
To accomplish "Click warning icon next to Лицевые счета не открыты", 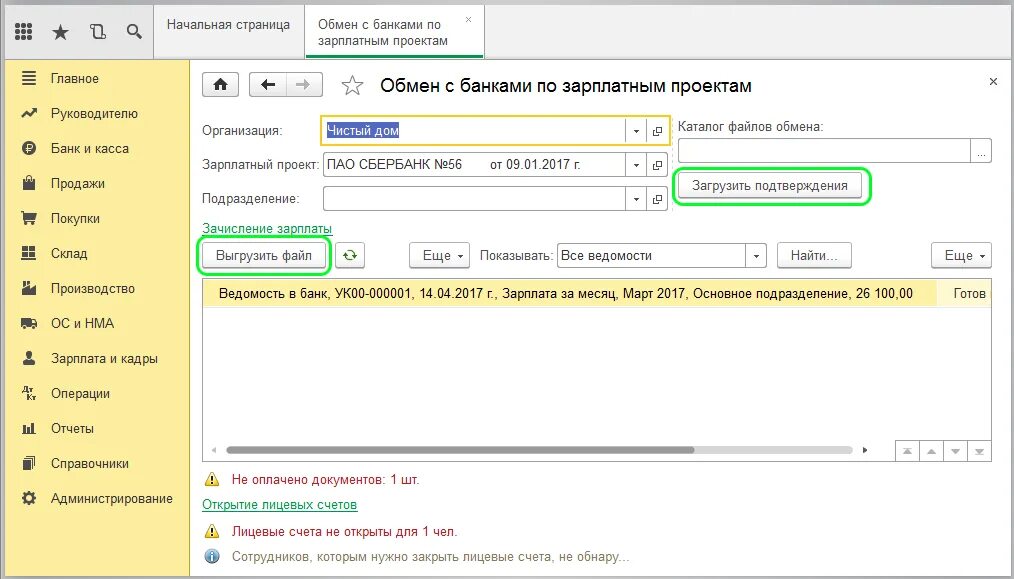I will (211, 531).
